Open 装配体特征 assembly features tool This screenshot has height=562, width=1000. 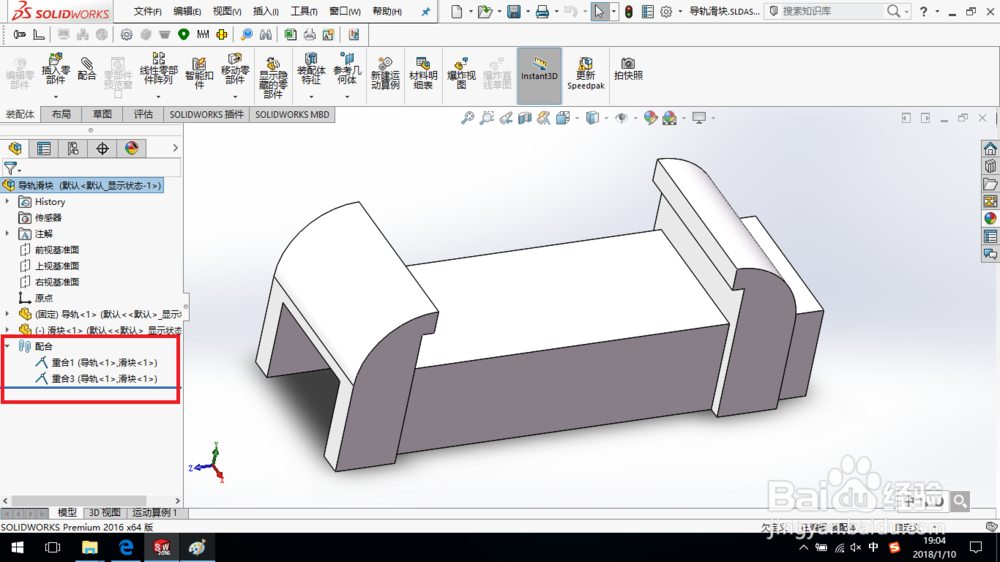coord(311,69)
